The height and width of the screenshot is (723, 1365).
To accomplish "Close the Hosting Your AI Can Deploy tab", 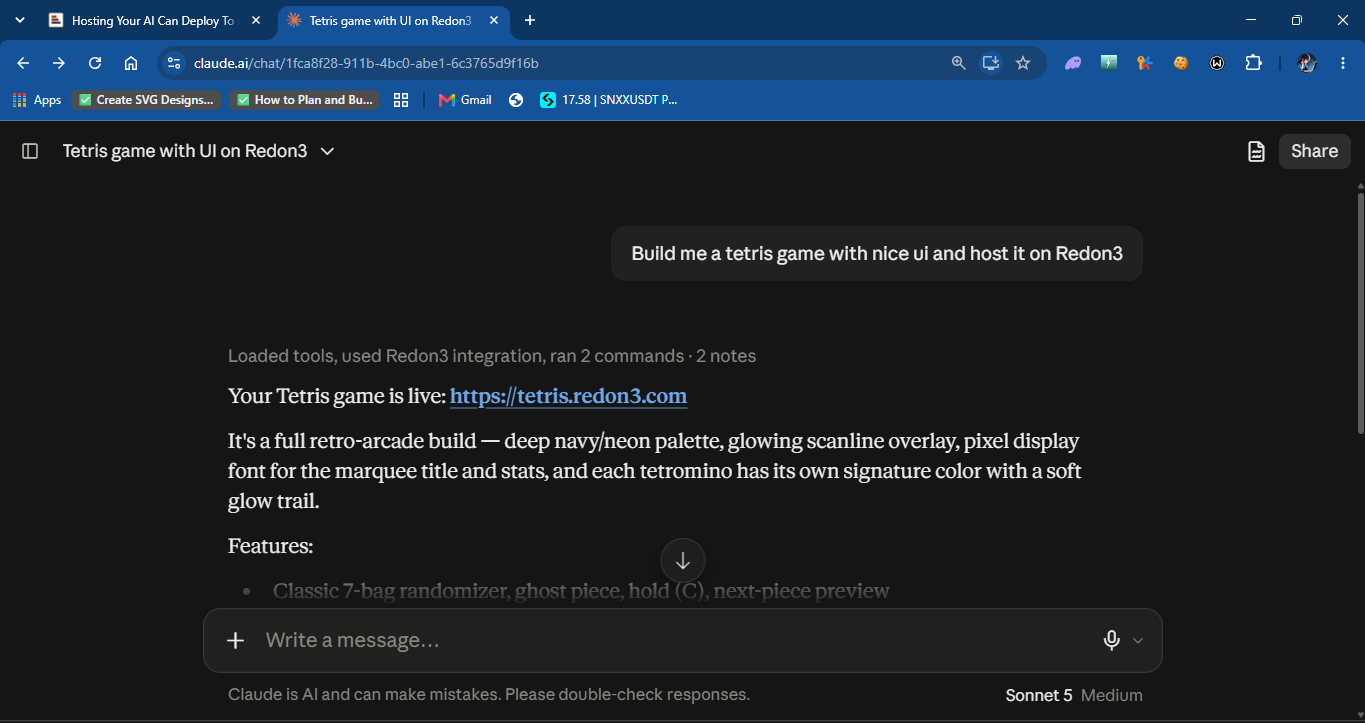I will [x=256, y=20].
